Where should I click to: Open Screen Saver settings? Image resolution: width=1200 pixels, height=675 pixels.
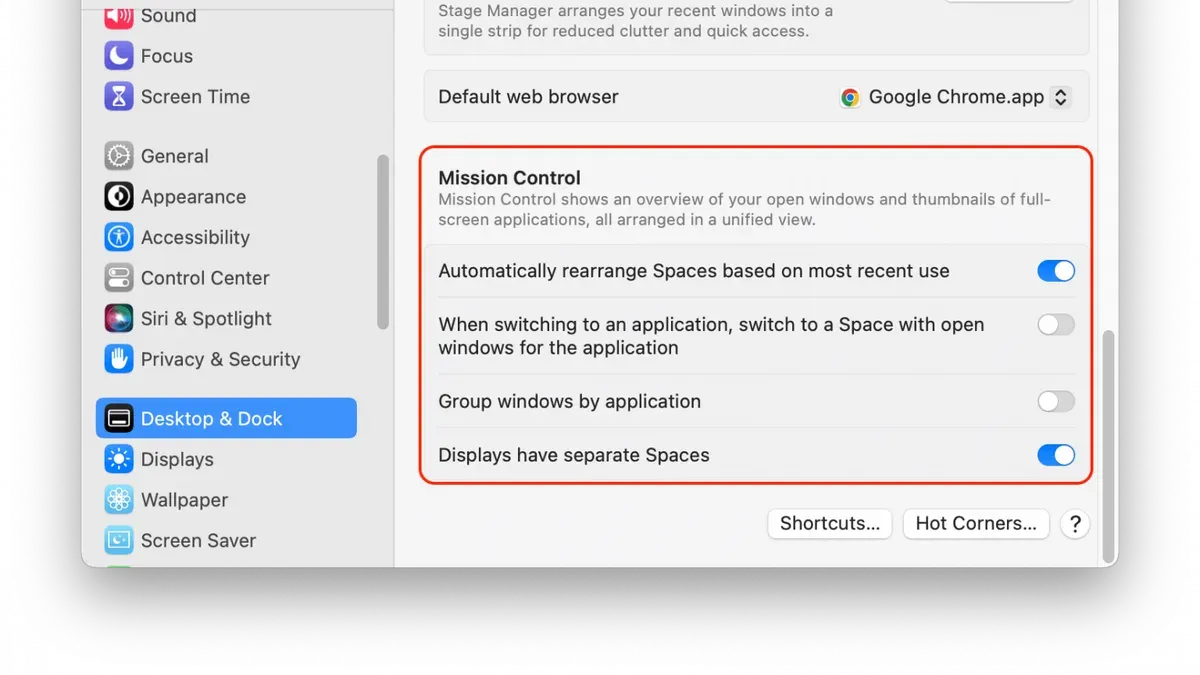tap(226, 540)
